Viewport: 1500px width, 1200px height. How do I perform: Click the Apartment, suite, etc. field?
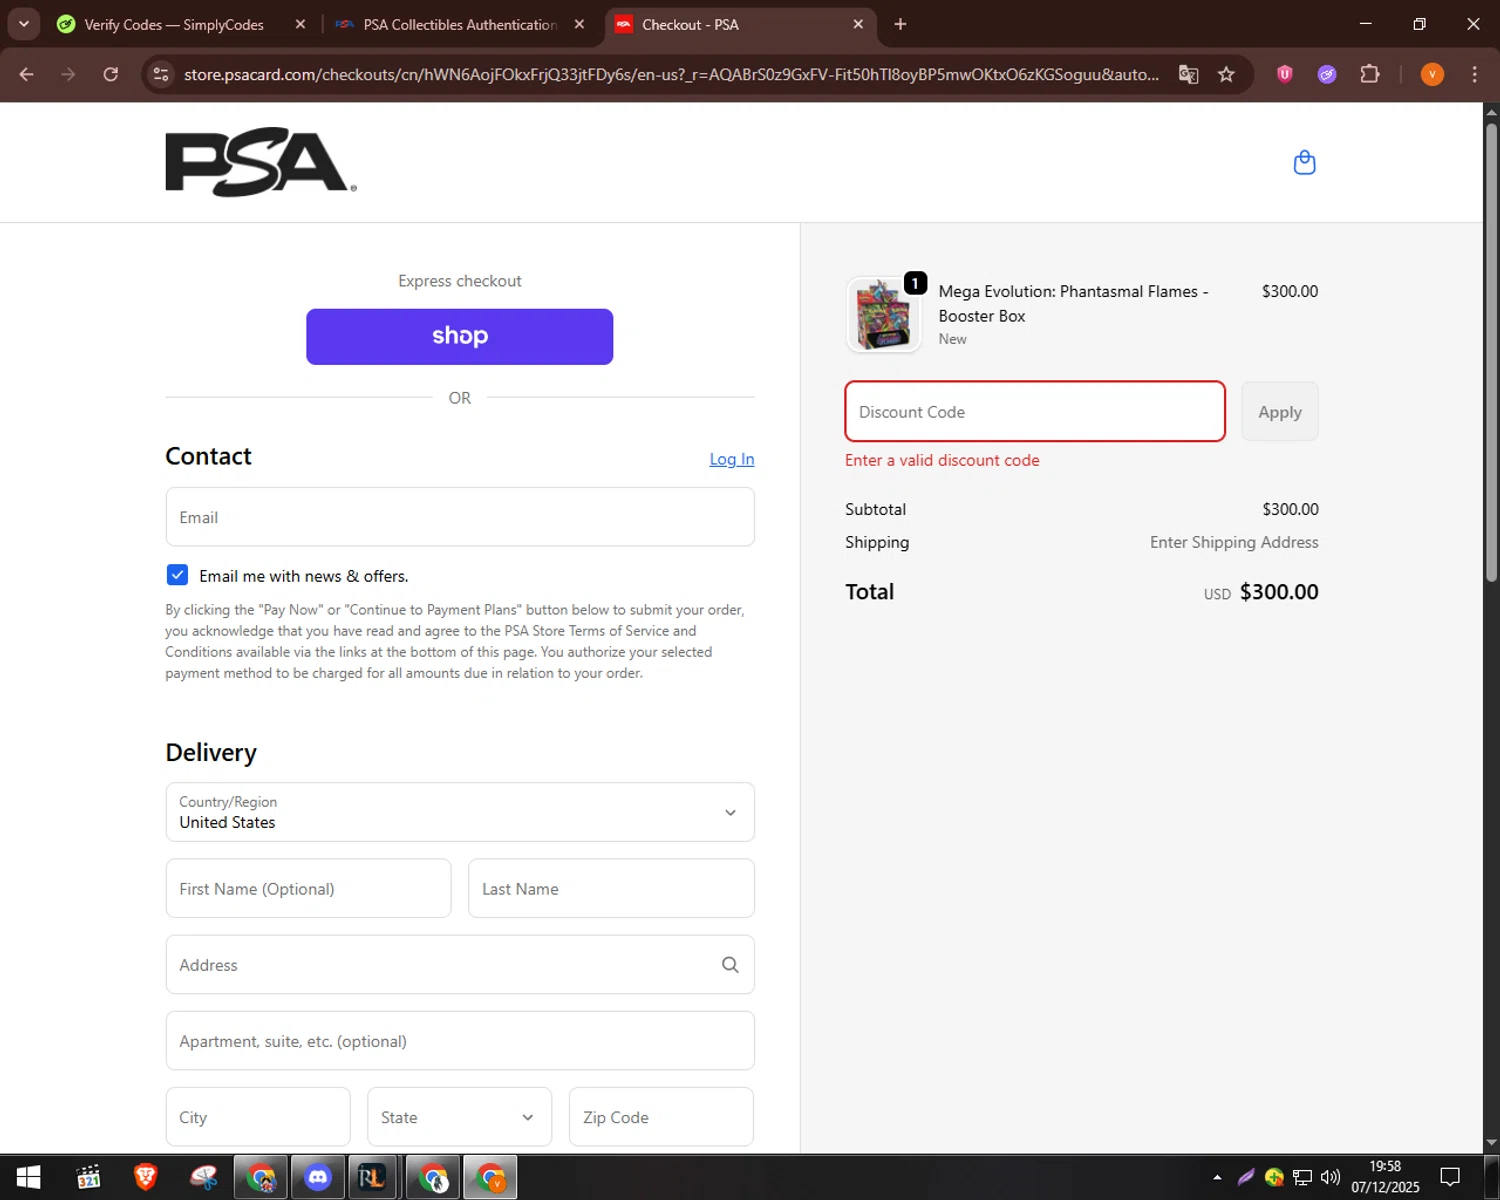point(460,1041)
